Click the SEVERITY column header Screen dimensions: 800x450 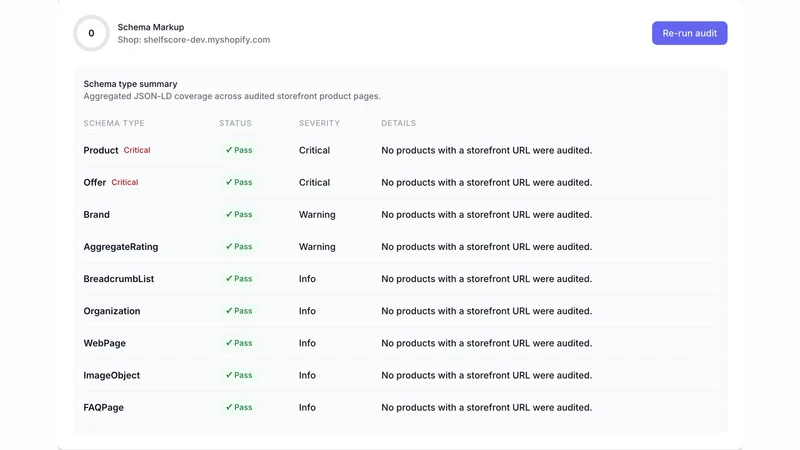319,123
